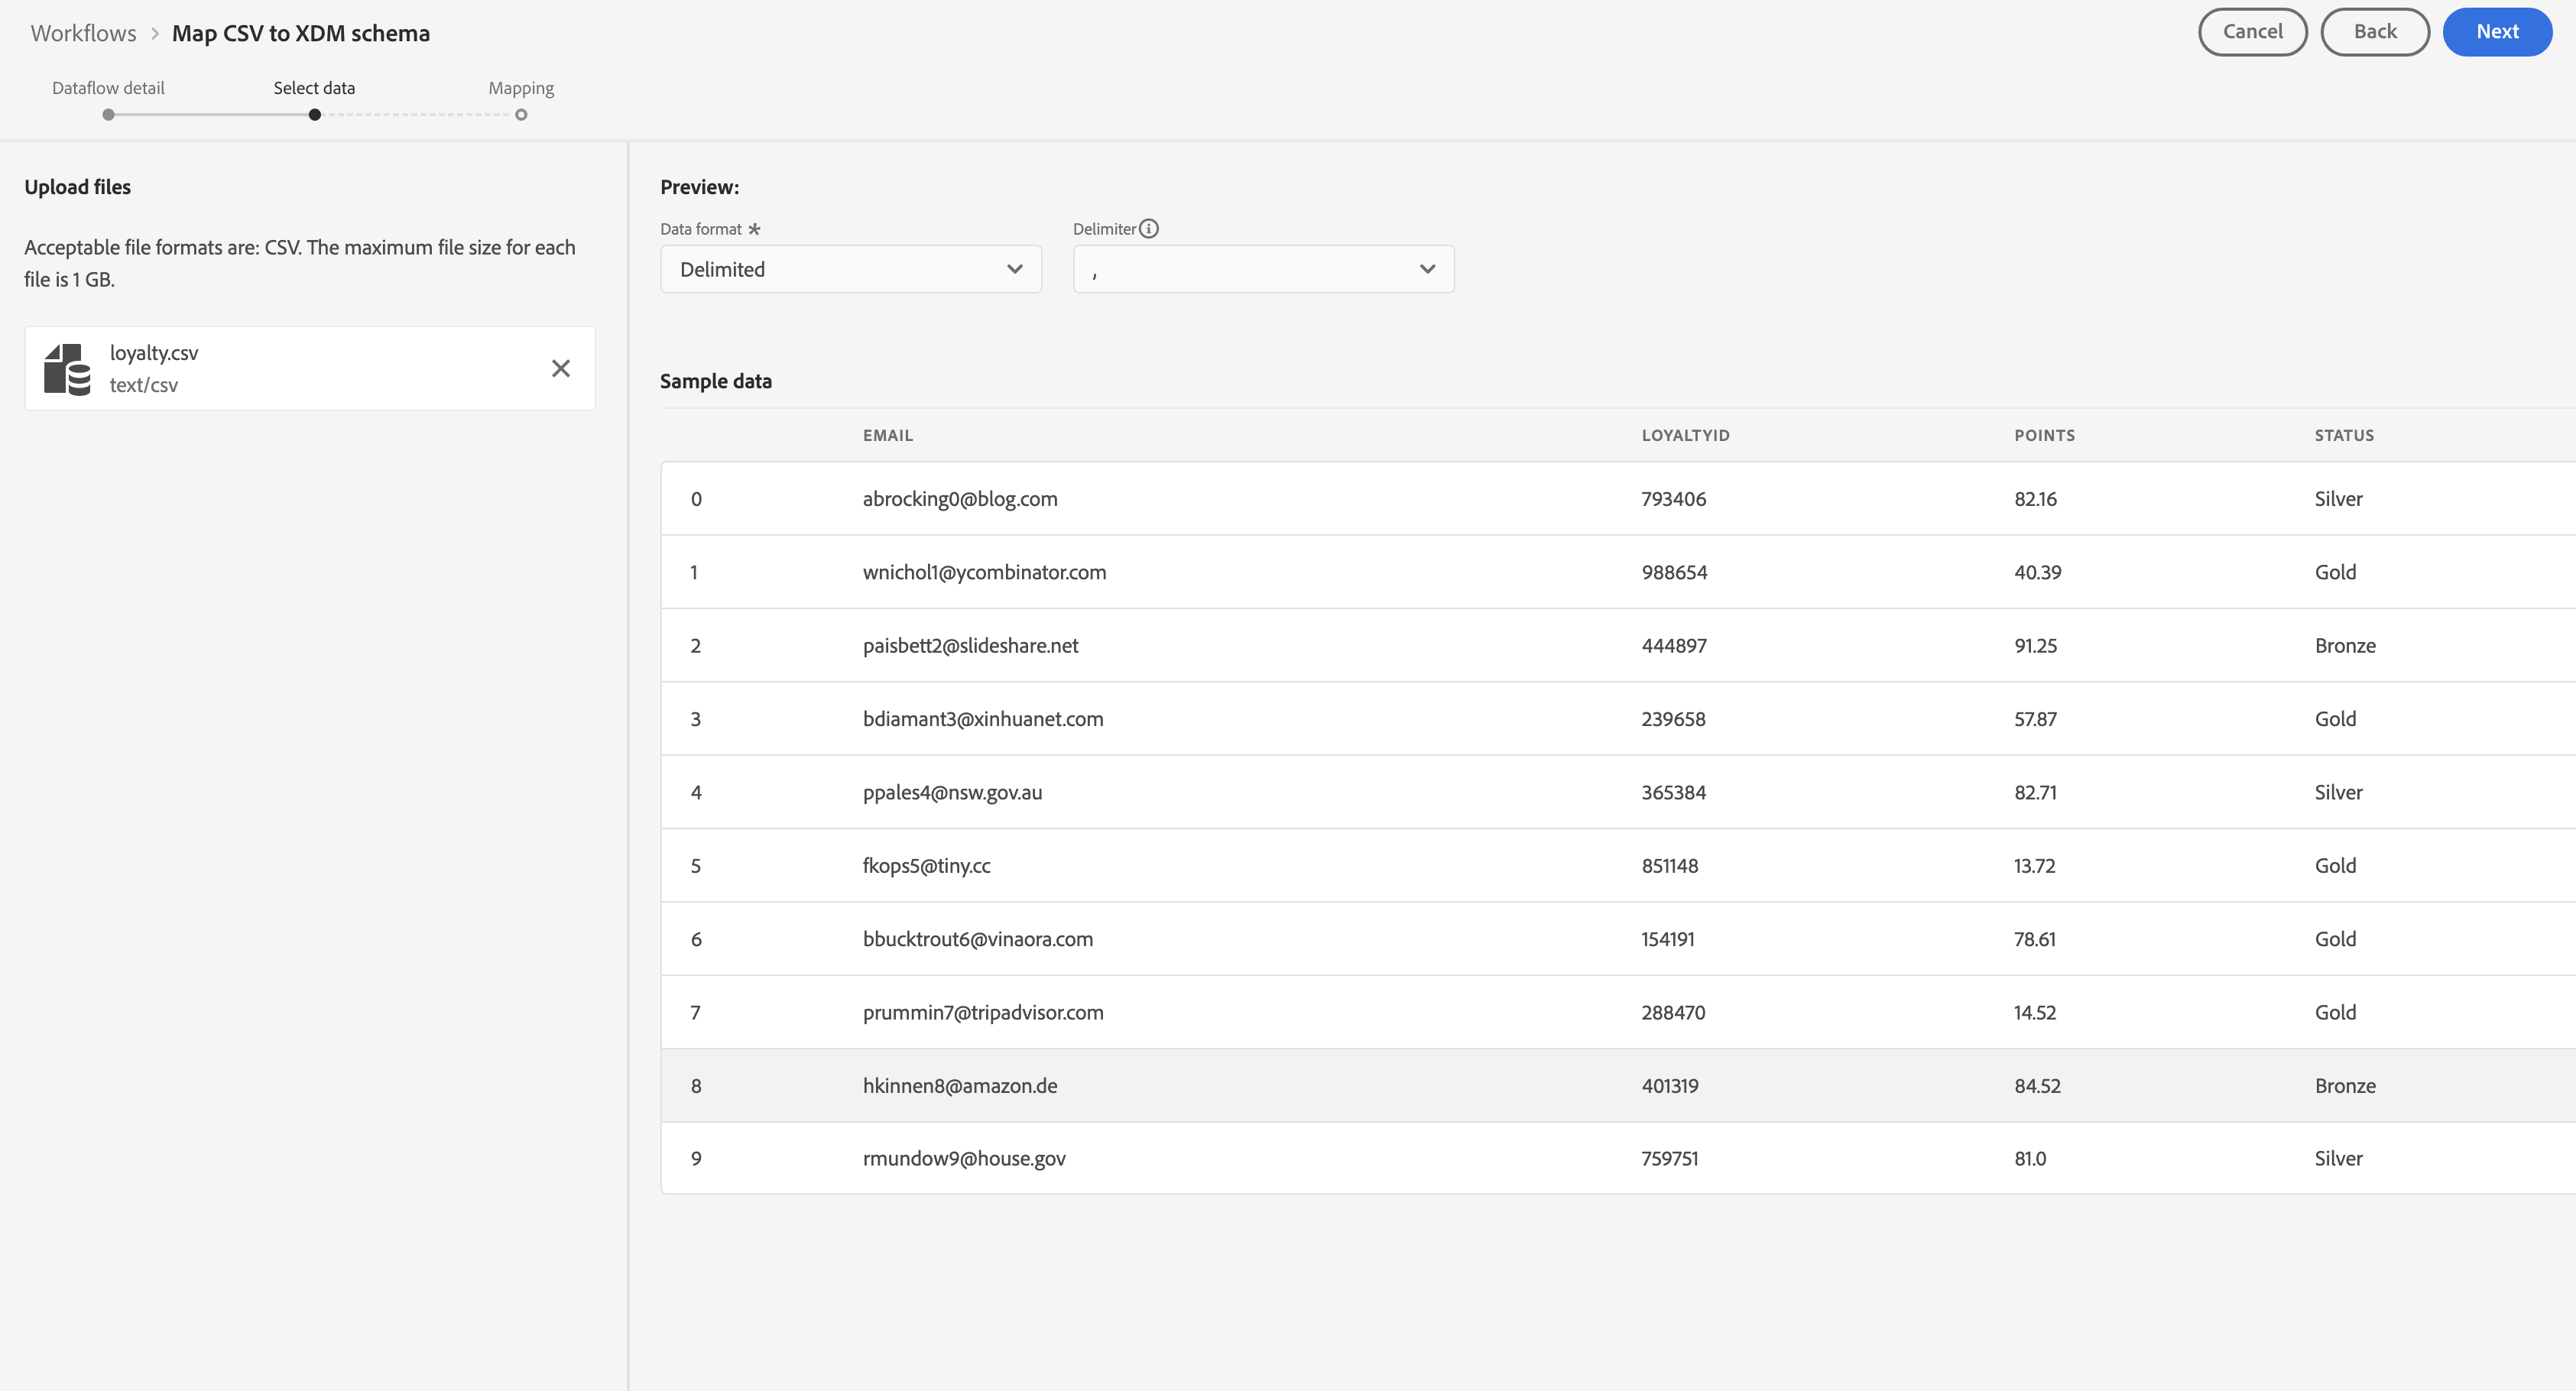Go to Workflows breadcrumb link
This screenshot has width=2576, height=1391.
click(83, 33)
